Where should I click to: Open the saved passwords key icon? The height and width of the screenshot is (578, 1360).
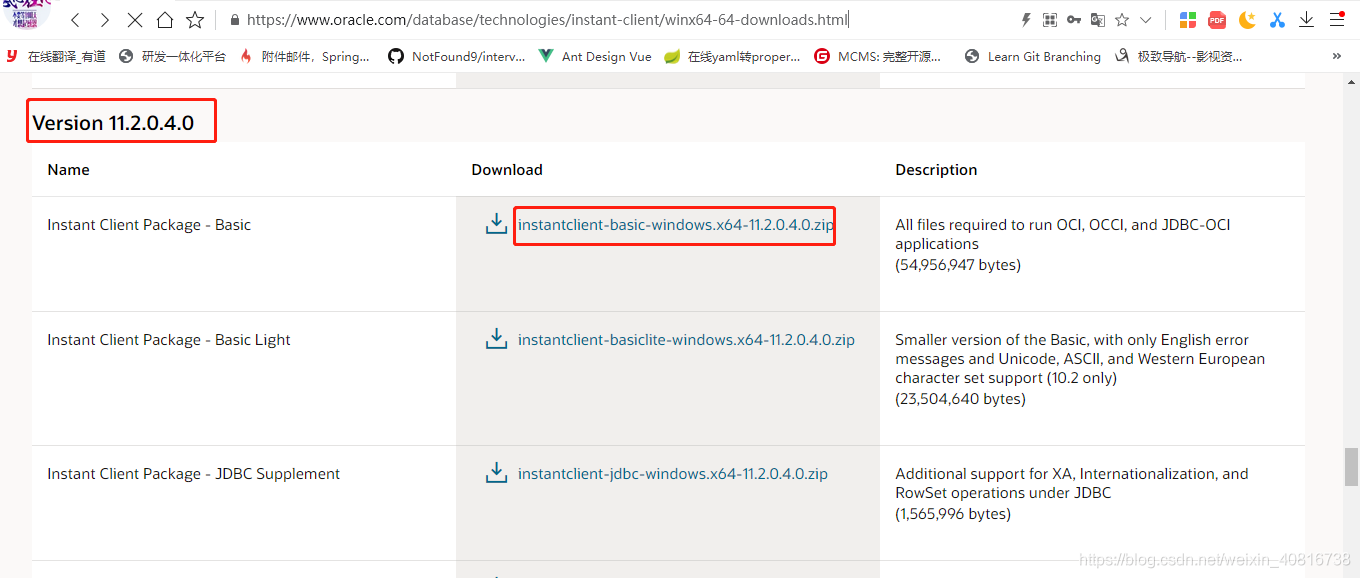[x=1074, y=20]
